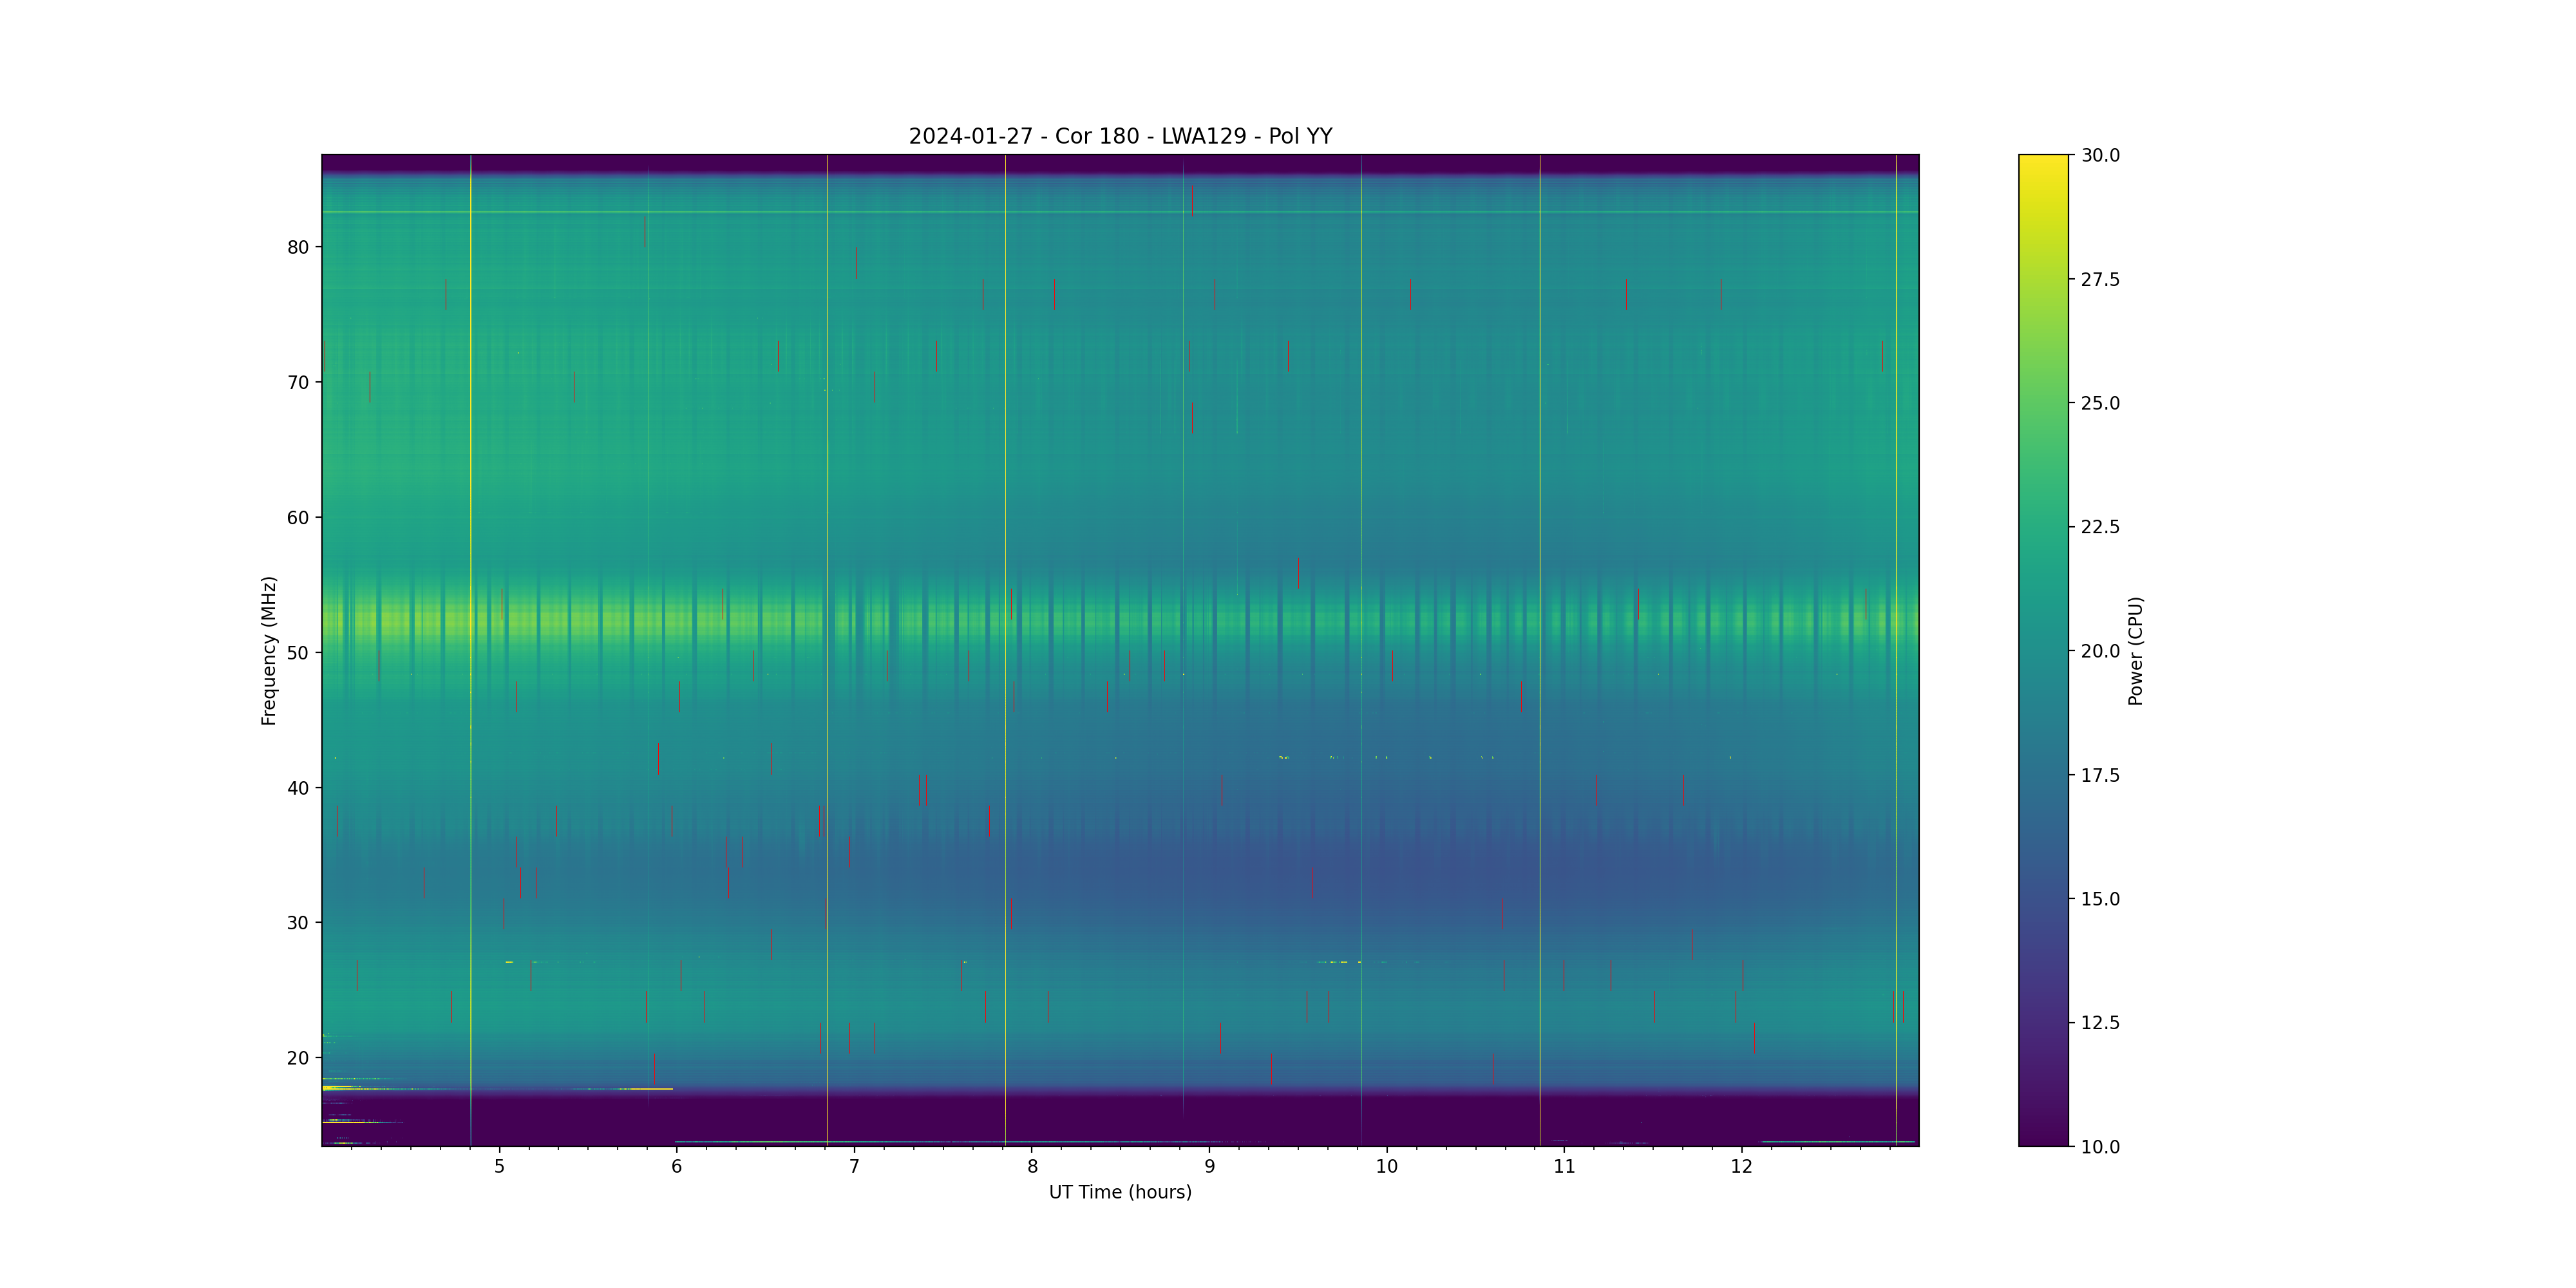Click the 'Power (CPU)' colorbar label
Viewport: 2576px width, 1288px height.
tap(2135, 651)
